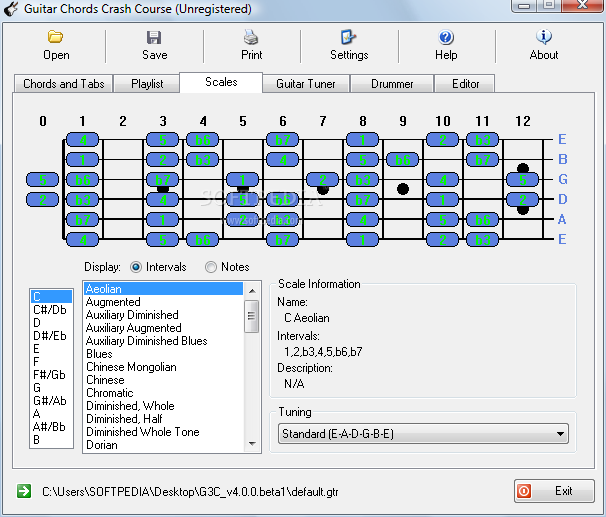Click the guitar icon in the title bar
This screenshot has width=606, height=517.
point(11,9)
